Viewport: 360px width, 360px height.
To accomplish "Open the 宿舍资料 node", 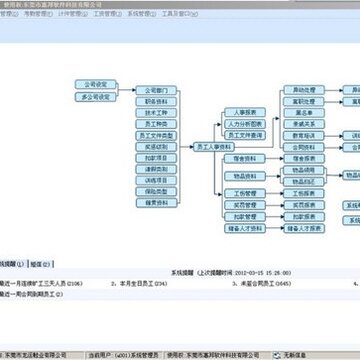I will coord(245,159).
